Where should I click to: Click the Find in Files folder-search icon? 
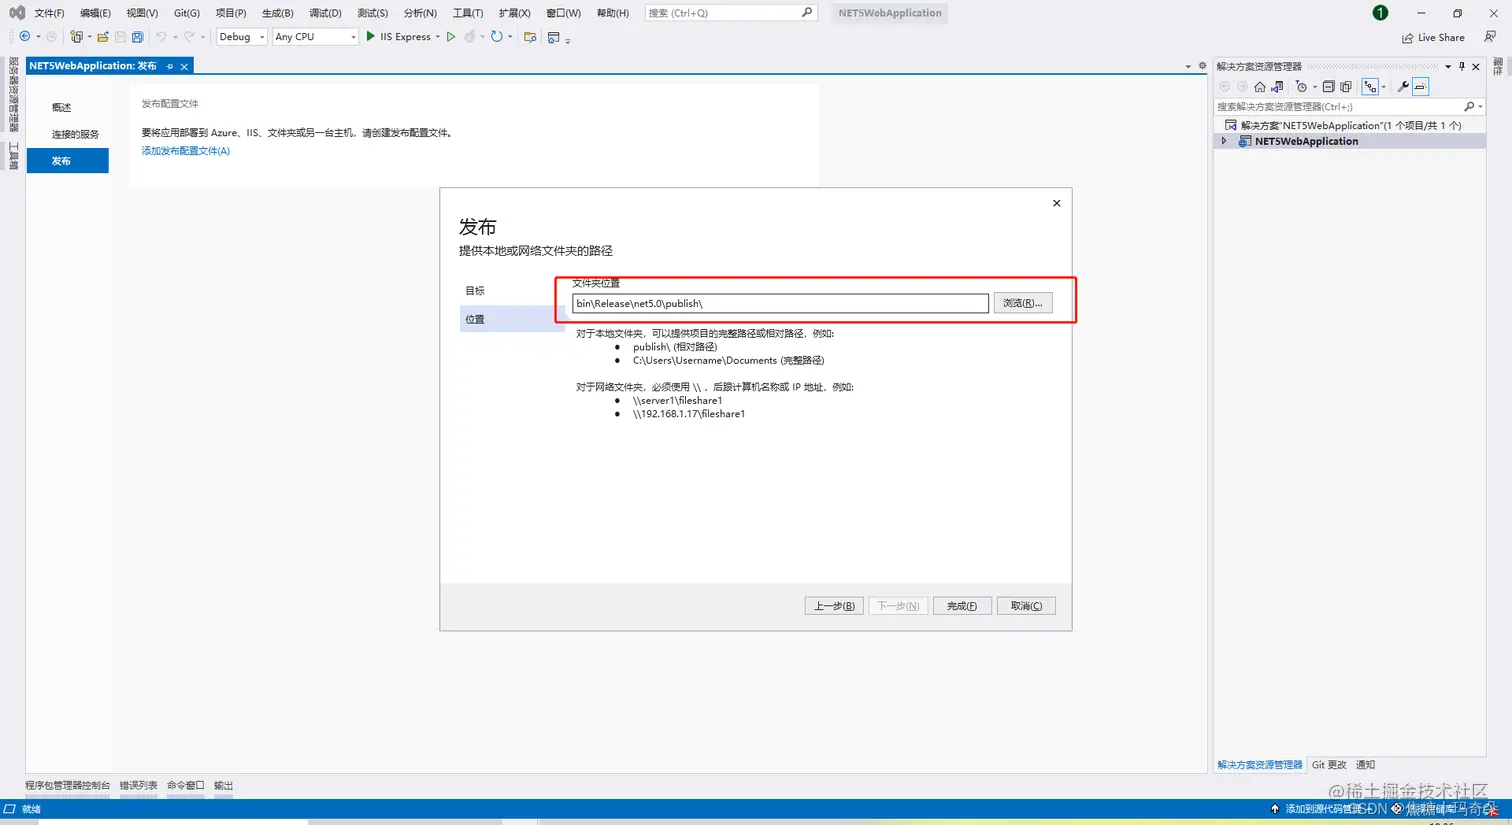(530, 37)
